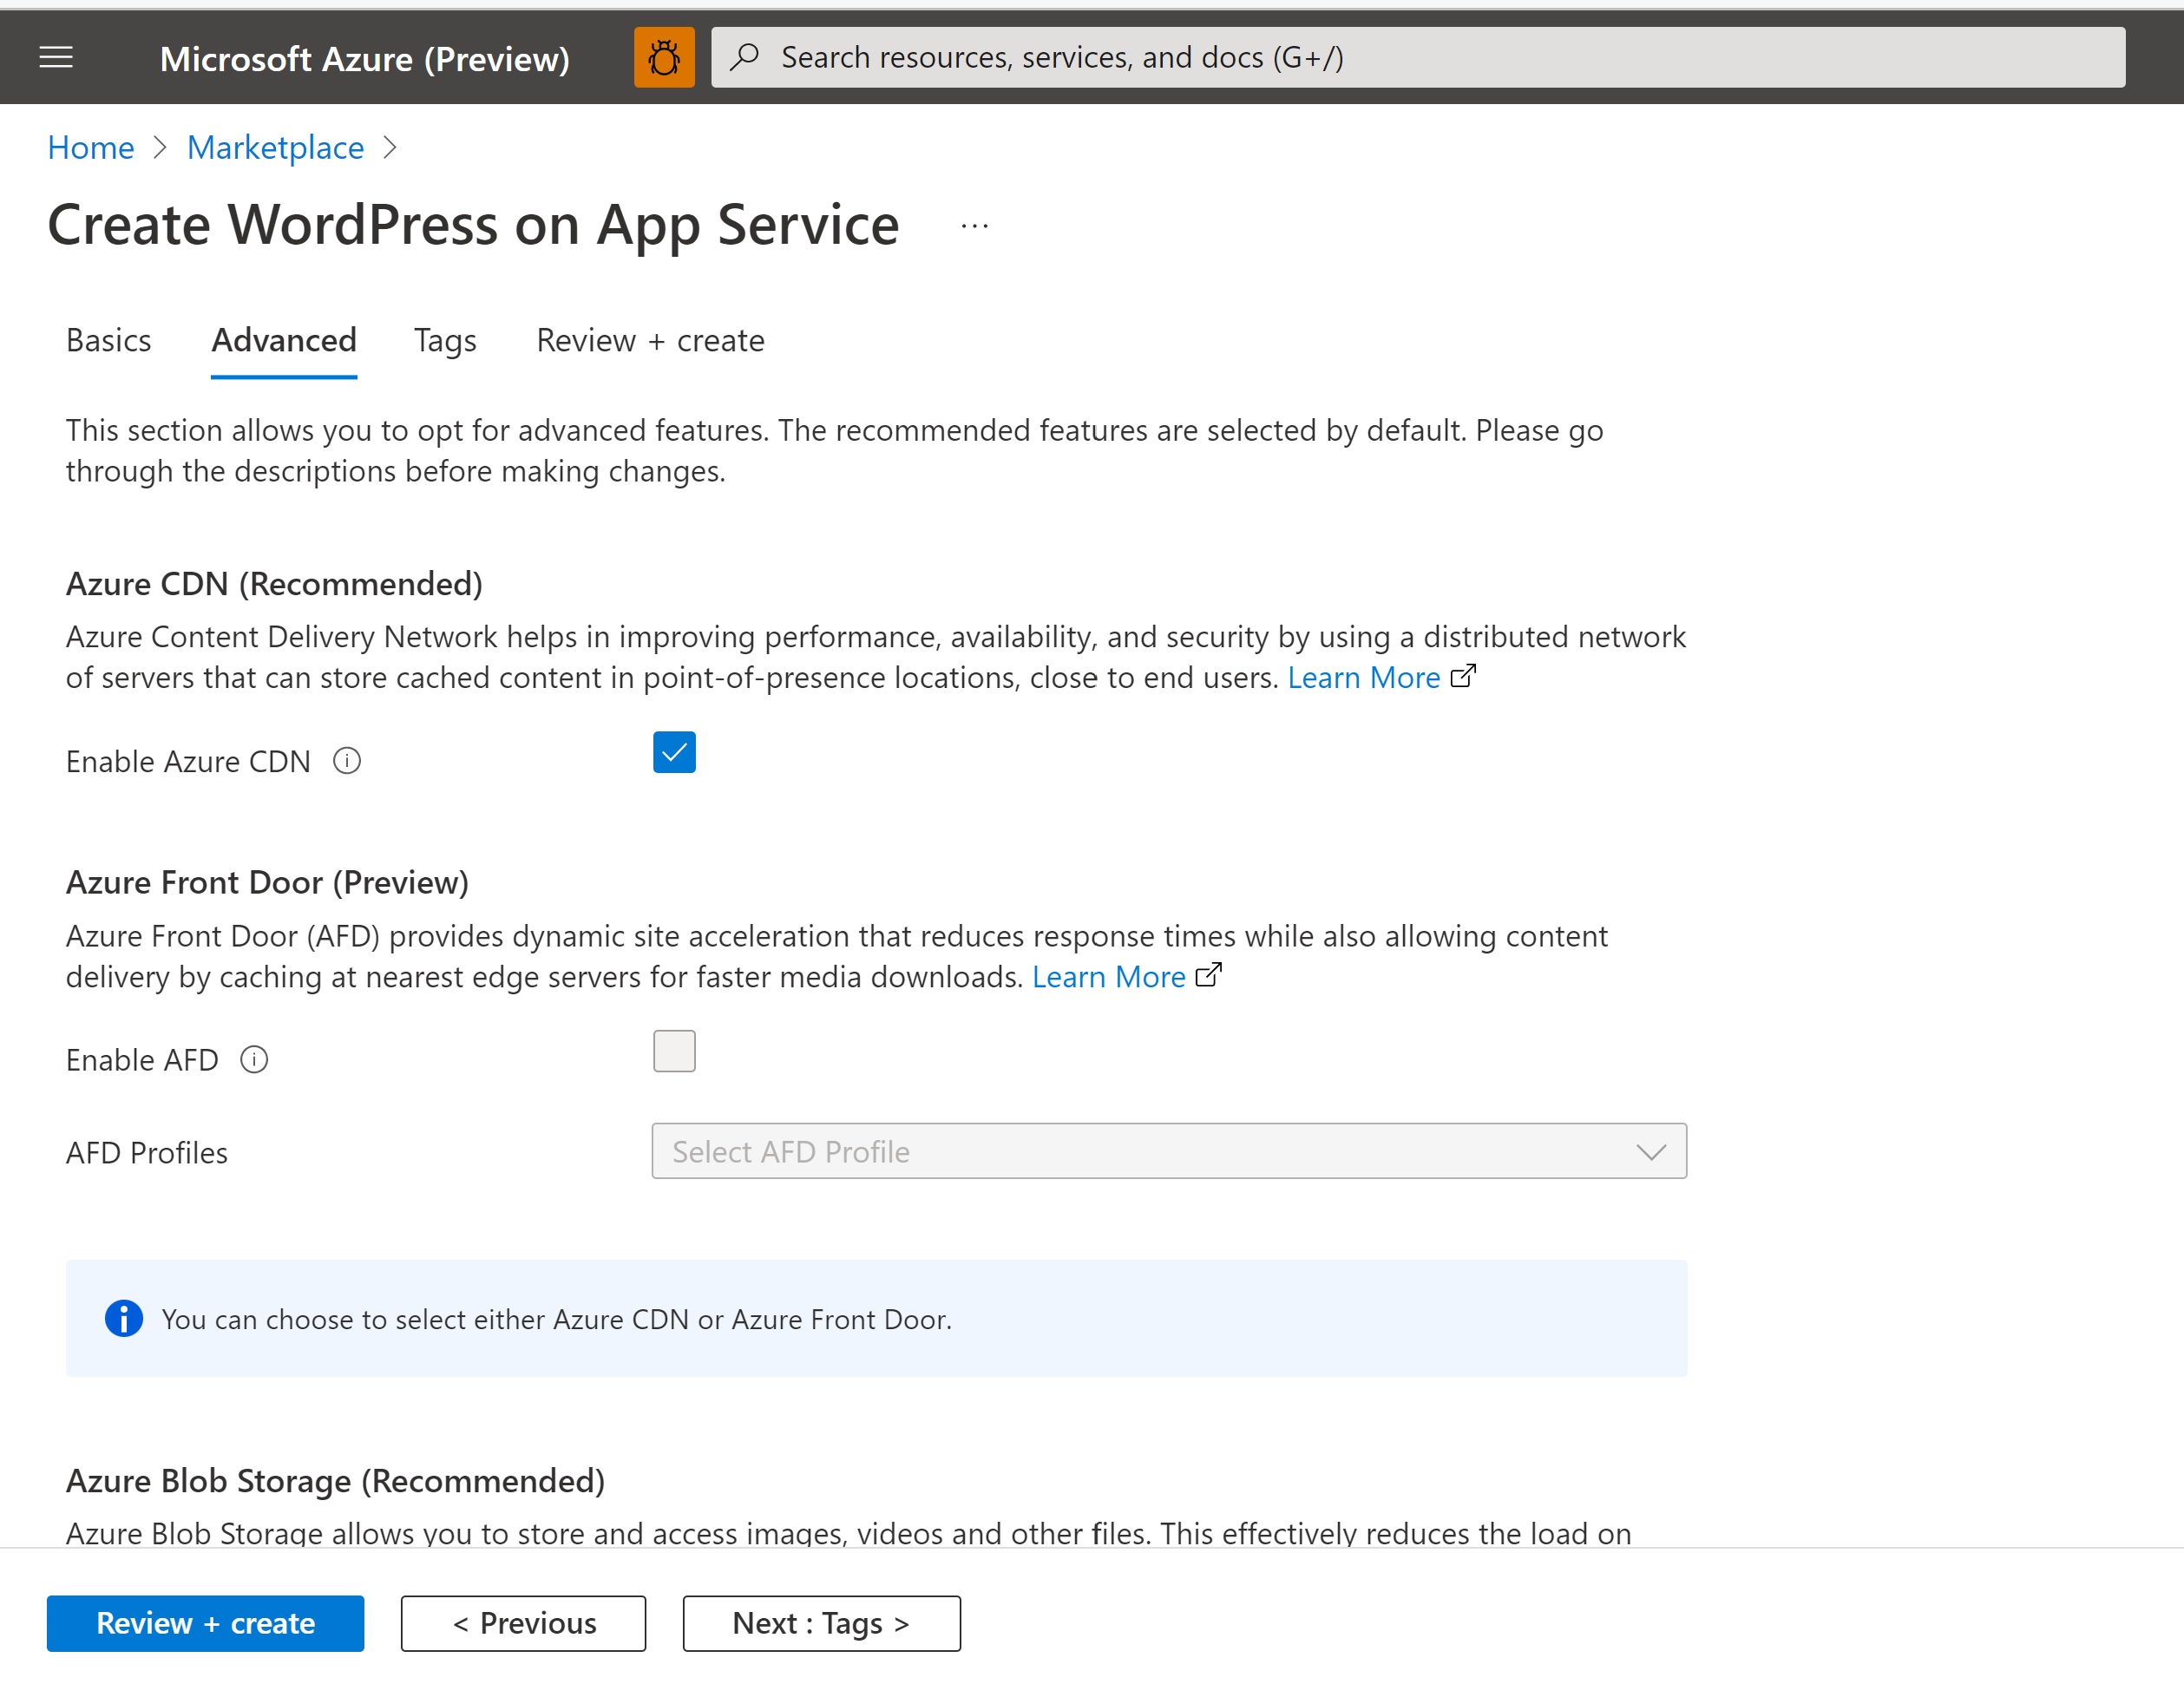This screenshot has width=2184, height=1697.
Task: Switch to the Basics tab
Action: pyautogui.click(x=109, y=341)
